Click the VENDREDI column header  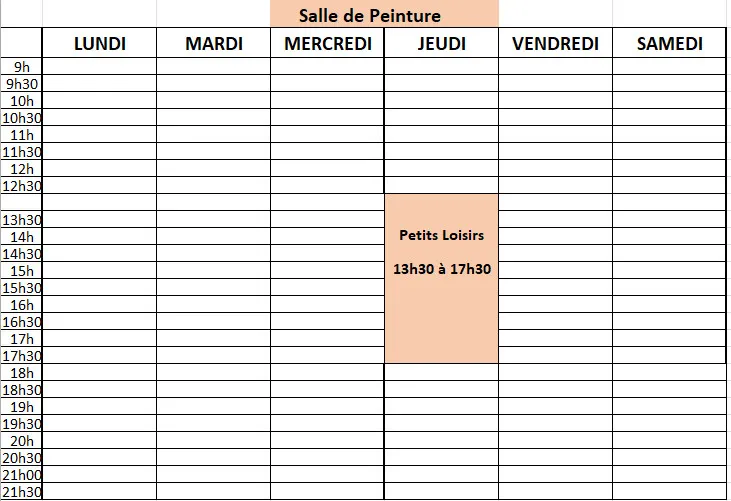tap(555, 43)
